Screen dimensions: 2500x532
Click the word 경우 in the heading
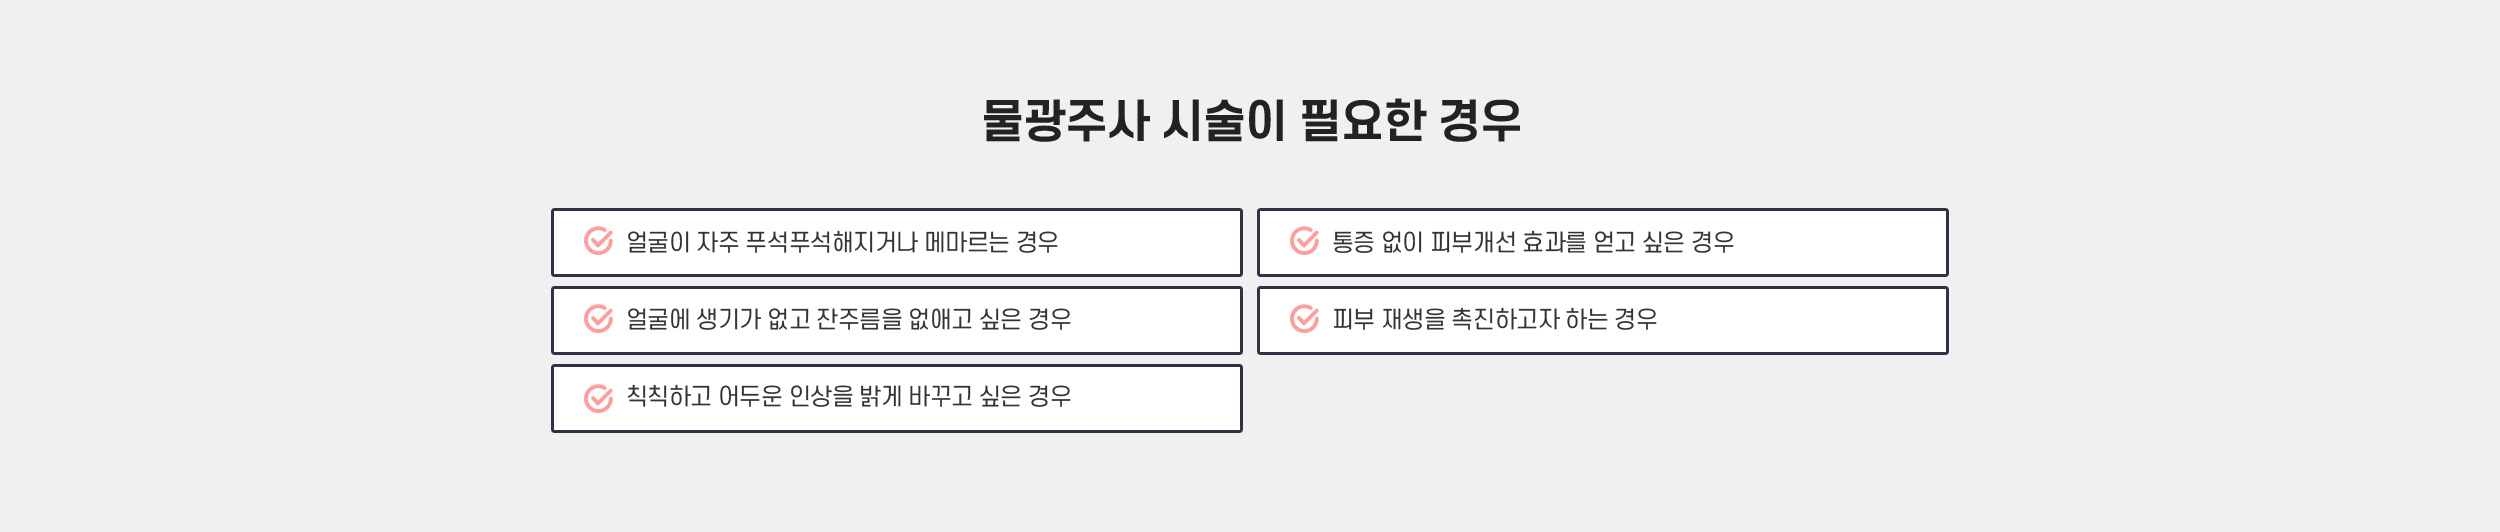(1480, 120)
